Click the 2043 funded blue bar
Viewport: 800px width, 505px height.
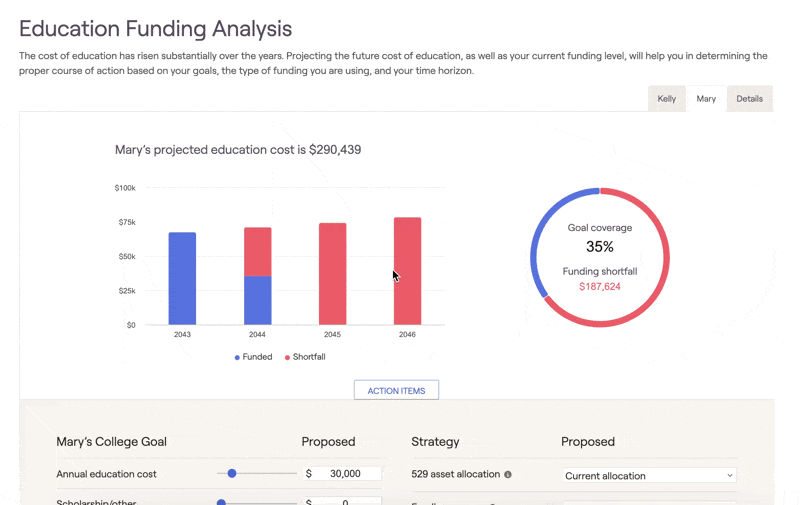(x=182, y=279)
